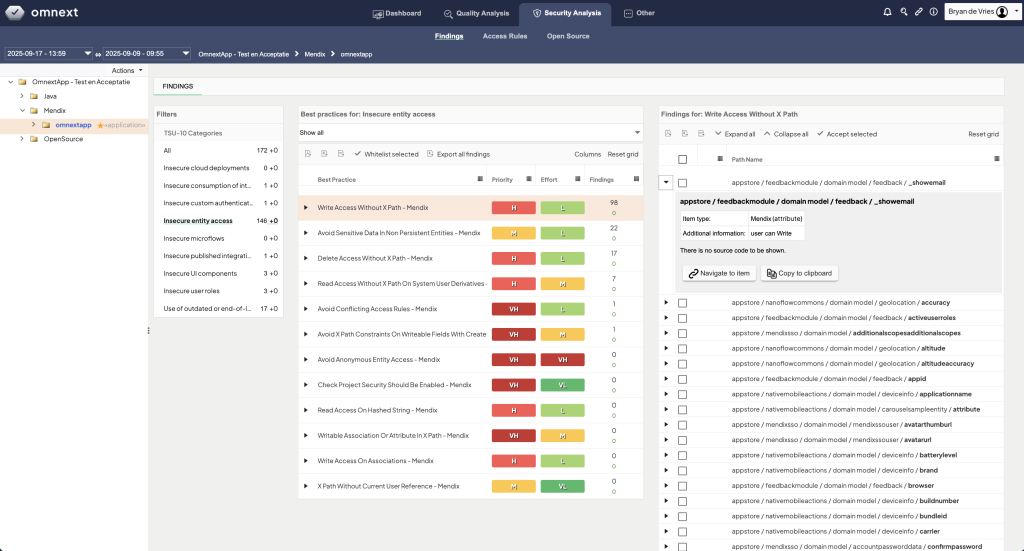Click second export icon in Findings toolbar
The width and height of the screenshot is (1024, 551).
[x=684, y=134]
